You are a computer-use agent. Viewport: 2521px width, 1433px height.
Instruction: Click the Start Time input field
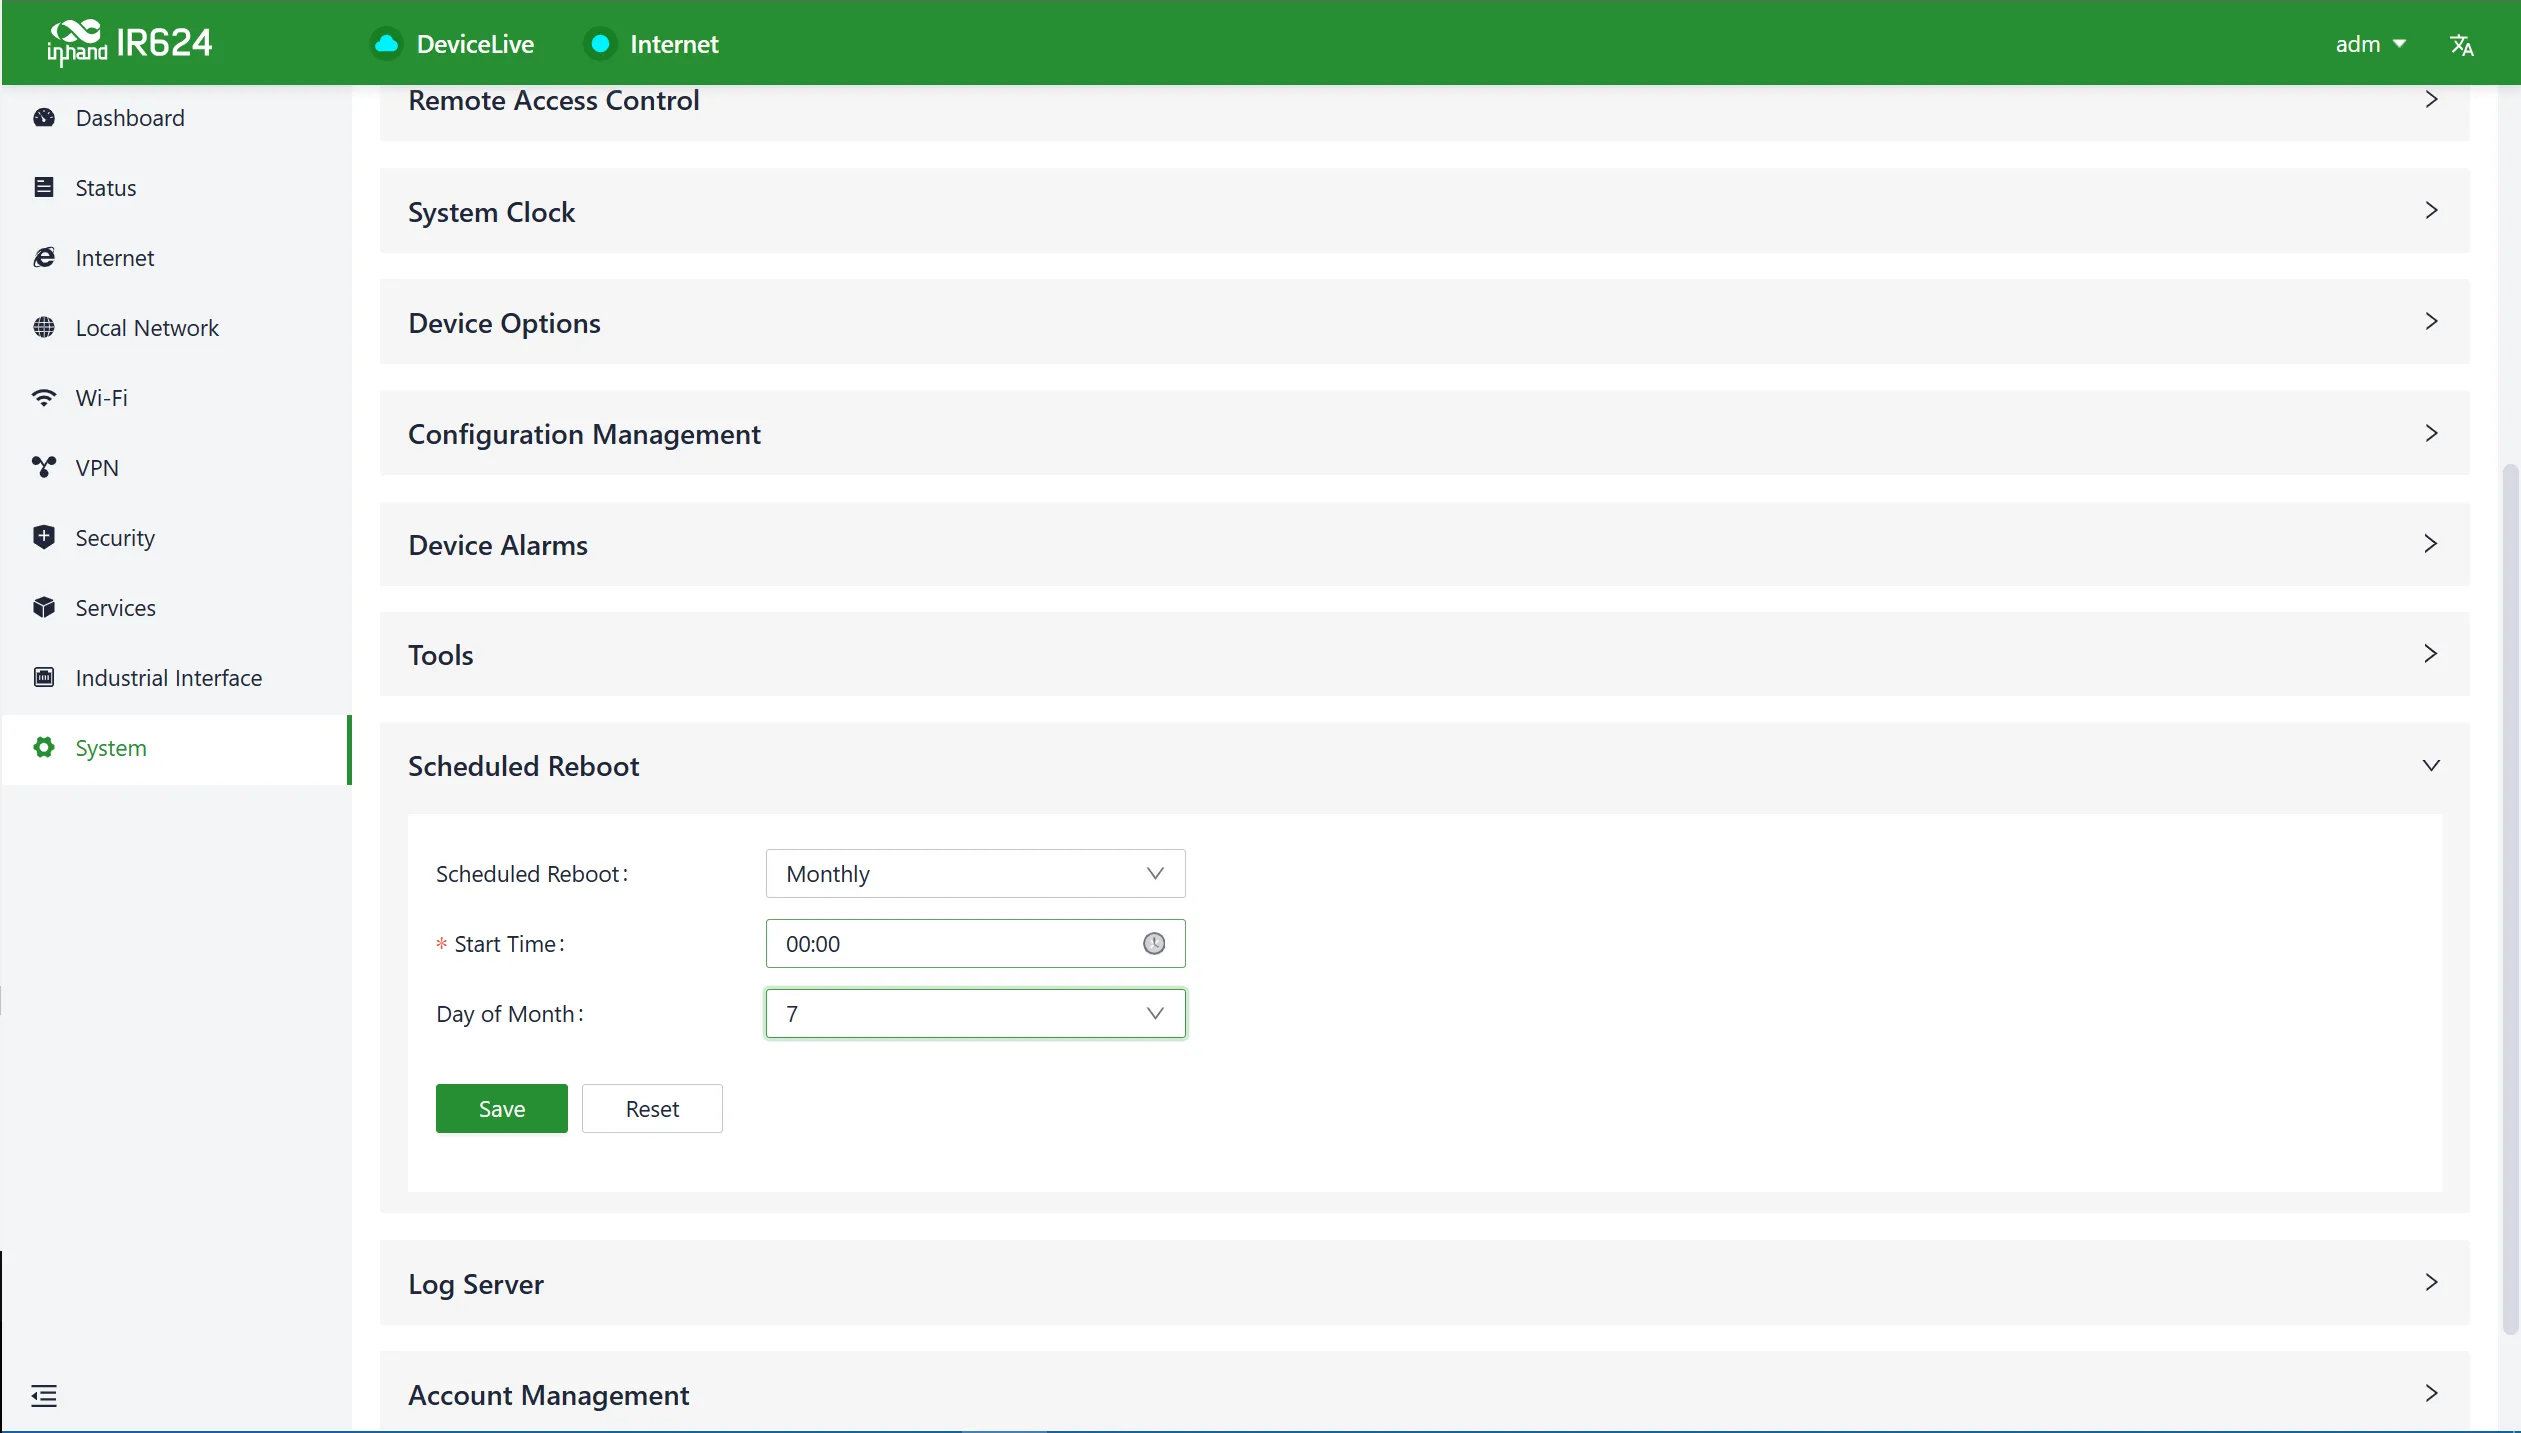click(975, 943)
